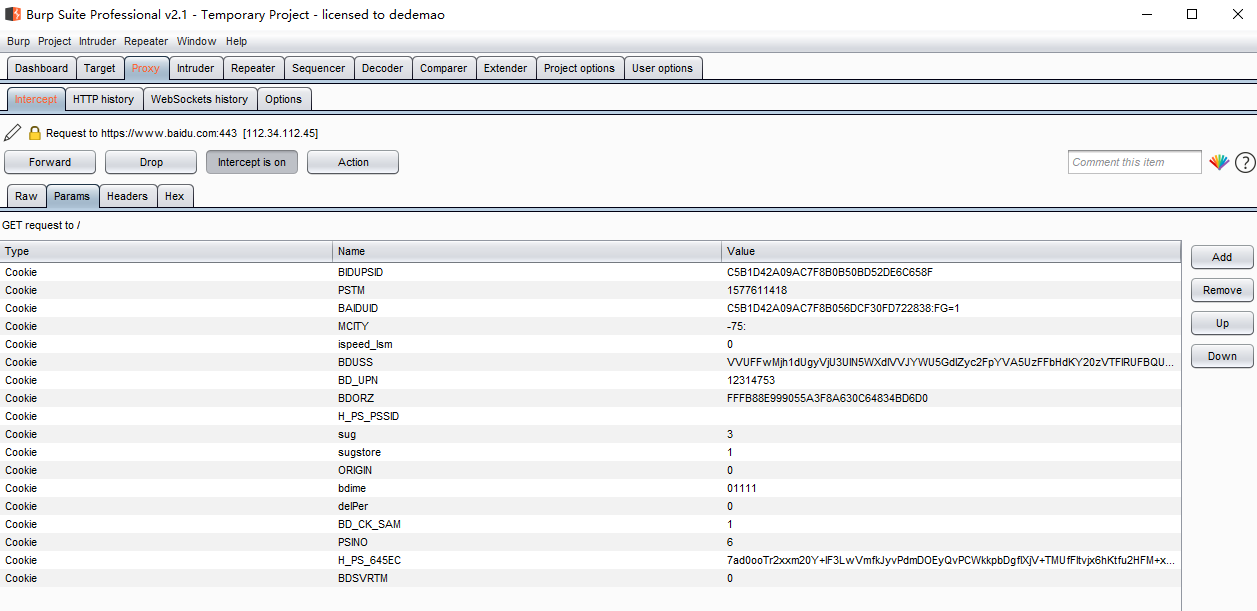Viewport: 1257px width, 611px height.
Task: Forward the intercepted request
Action: pos(50,162)
